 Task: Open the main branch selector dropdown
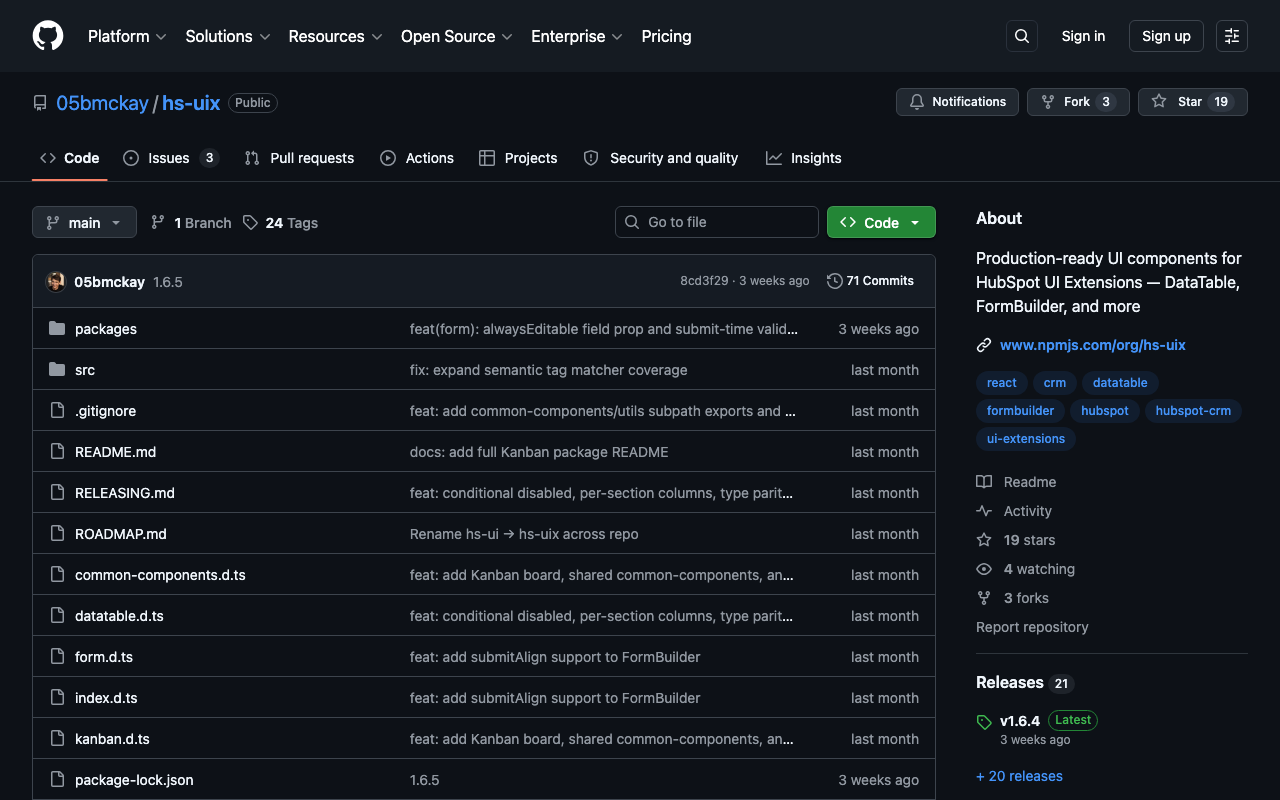tap(84, 222)
